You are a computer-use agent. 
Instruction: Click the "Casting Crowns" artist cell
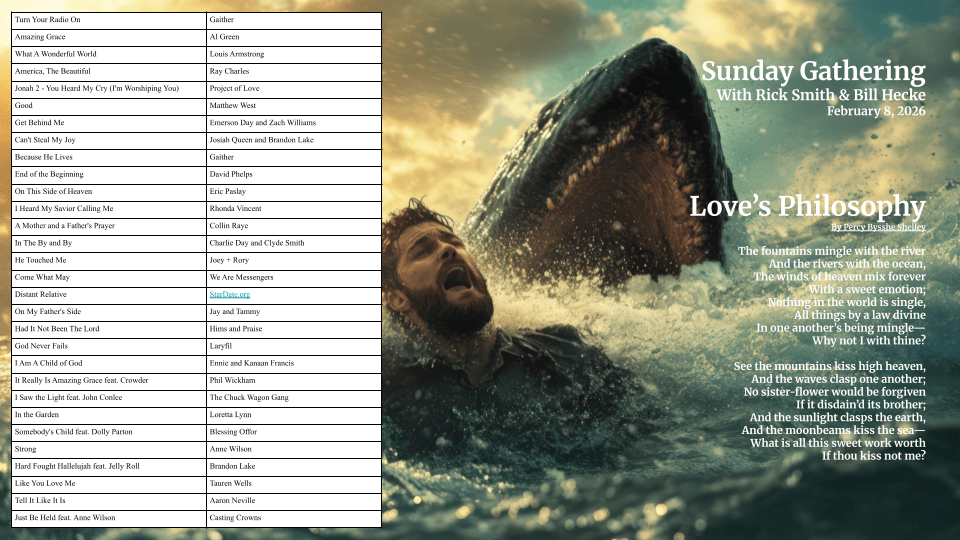coord(235,517)
